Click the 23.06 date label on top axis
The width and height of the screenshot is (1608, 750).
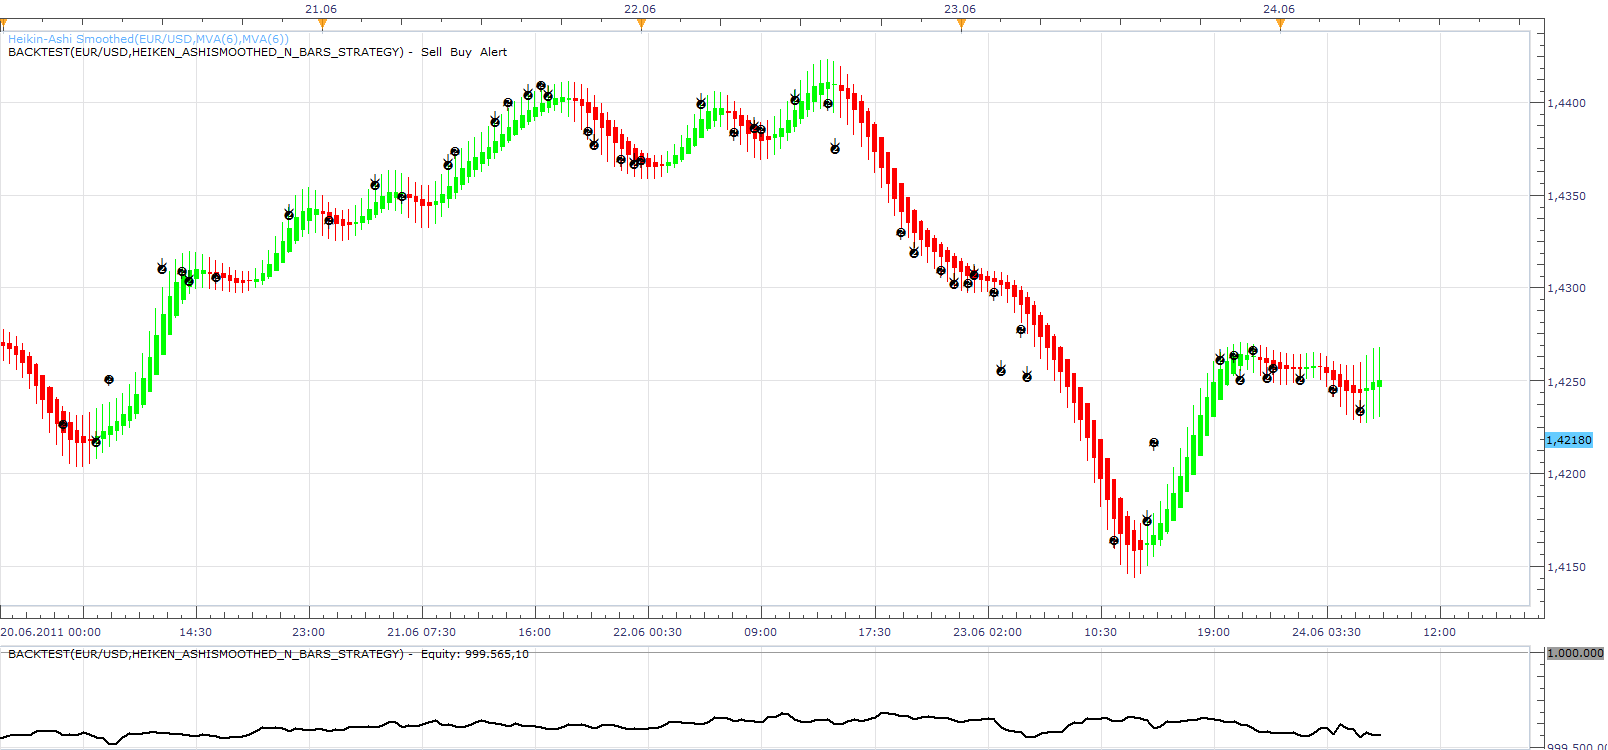coord(960,9)
